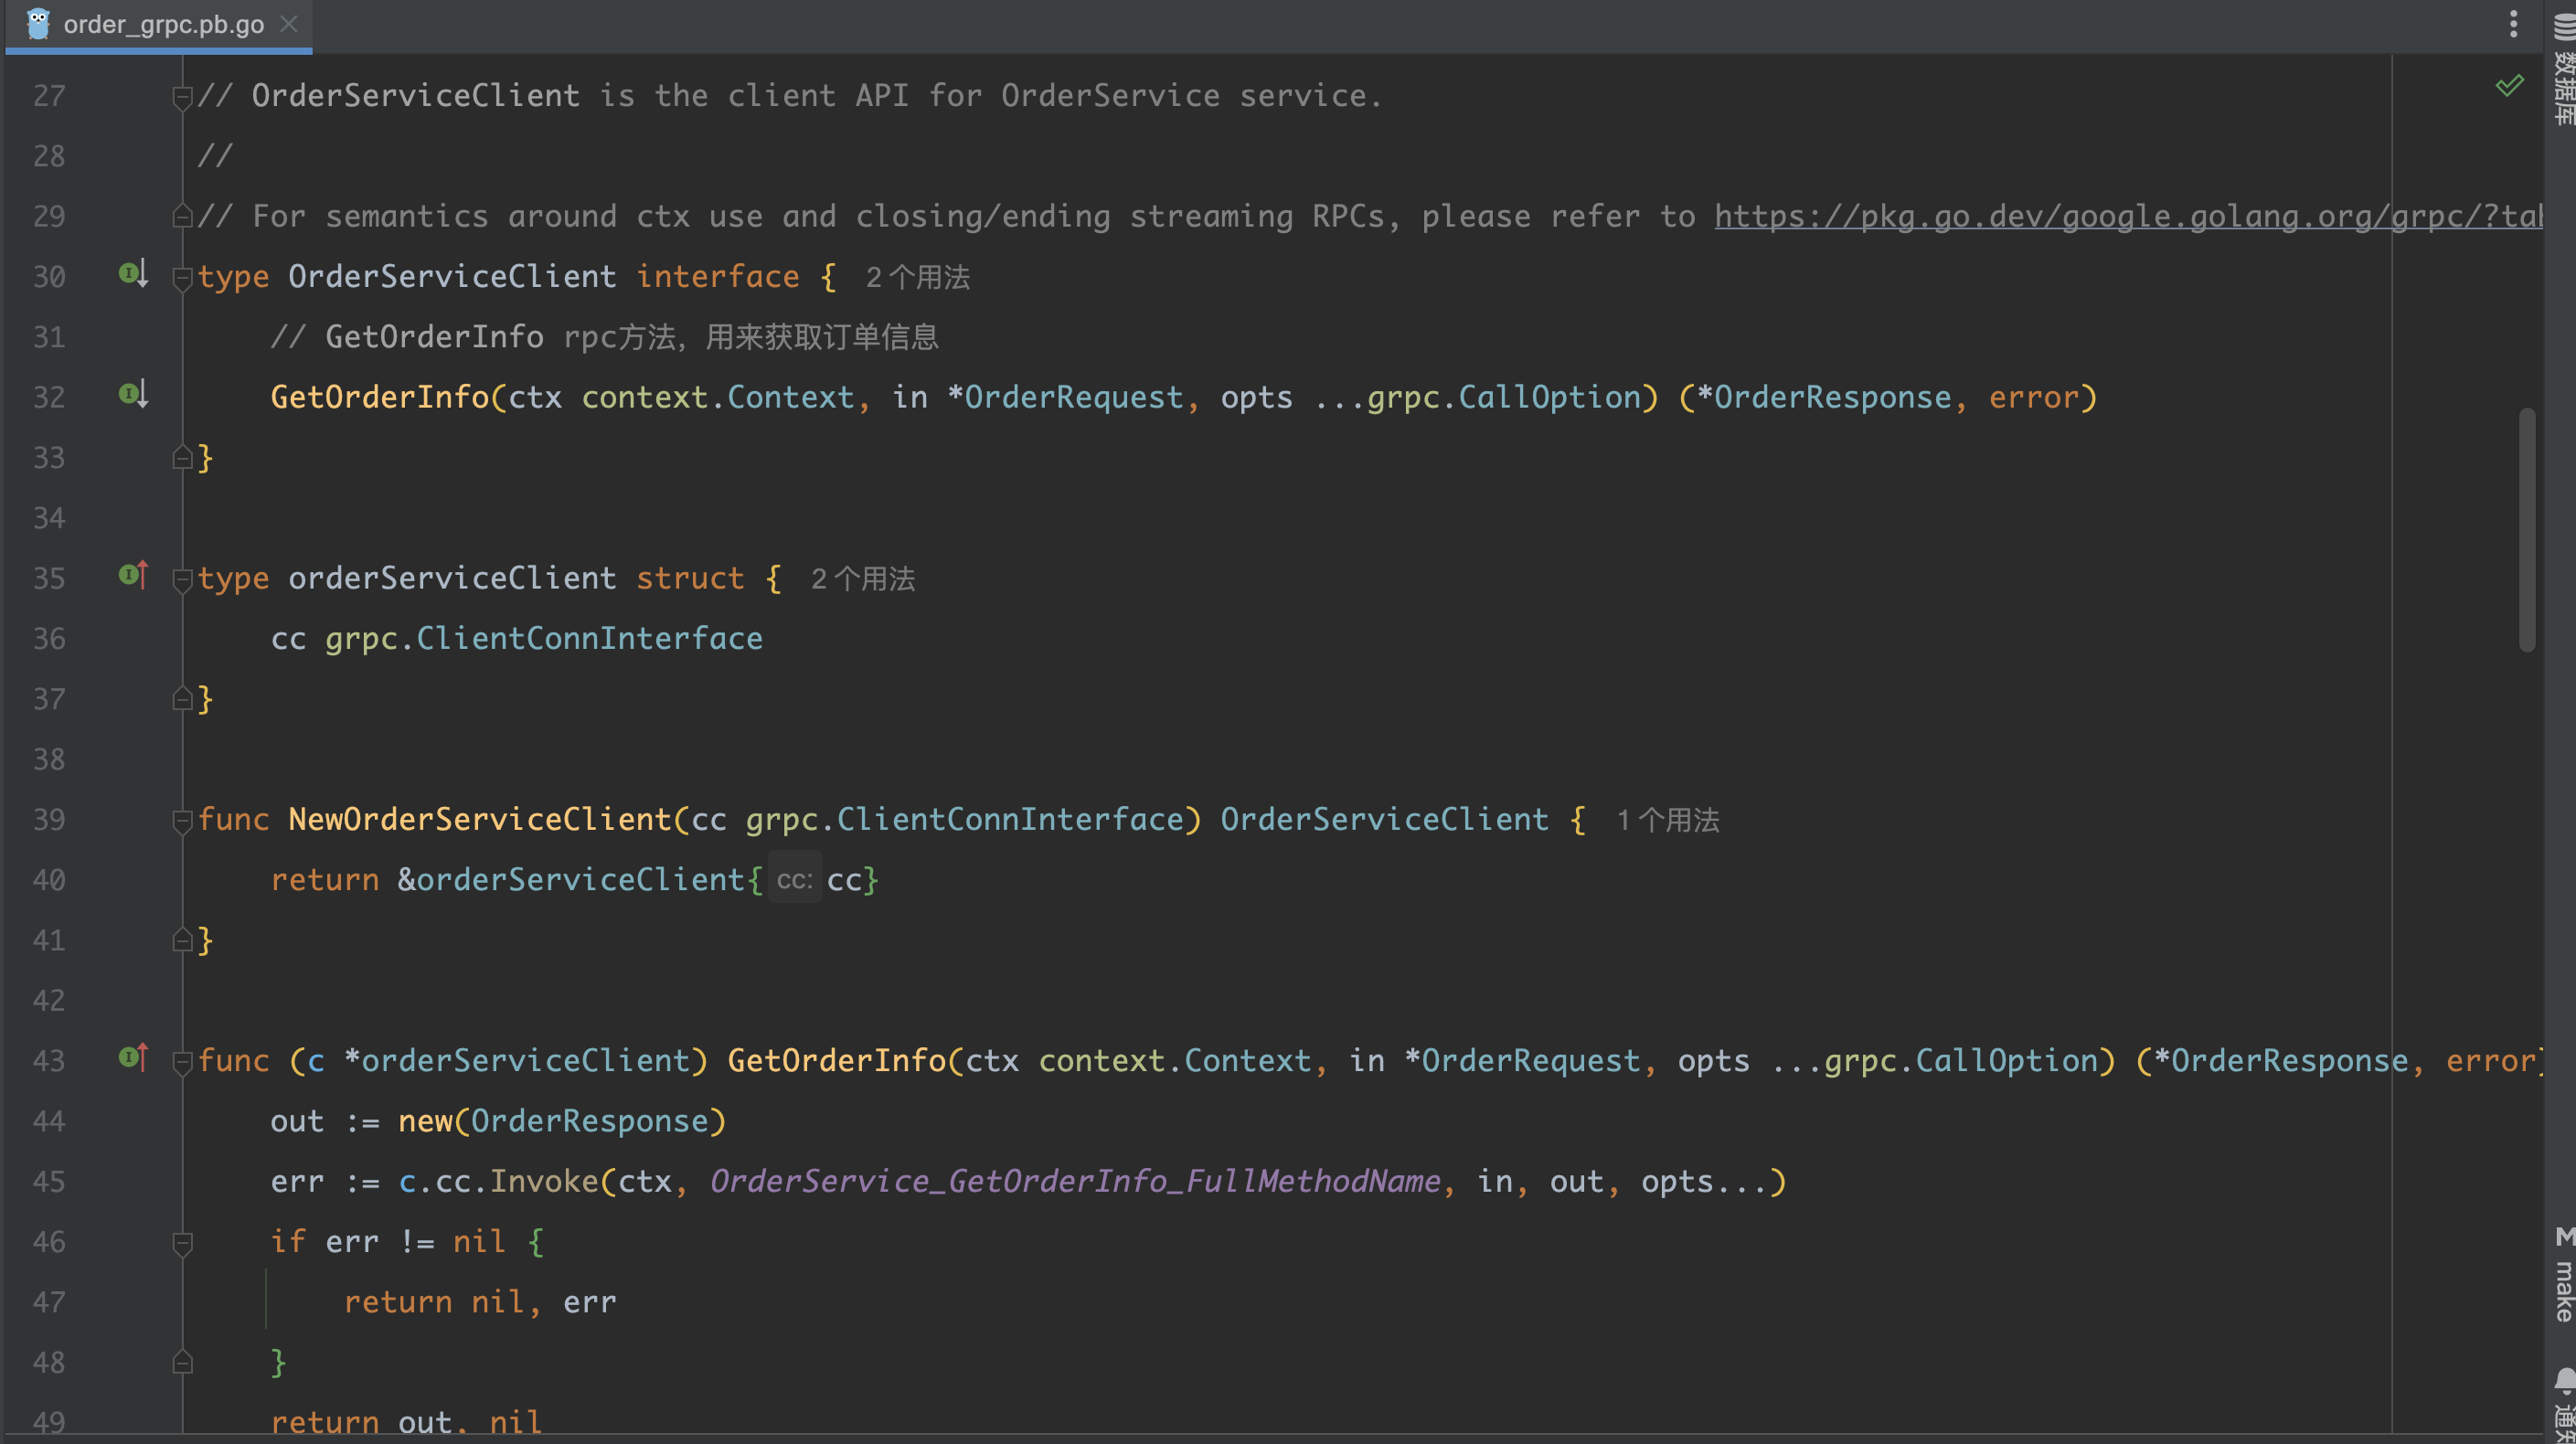Click c.cc.Invoke call on line 45
2576x1444 pixels.
pos(498,1181)
